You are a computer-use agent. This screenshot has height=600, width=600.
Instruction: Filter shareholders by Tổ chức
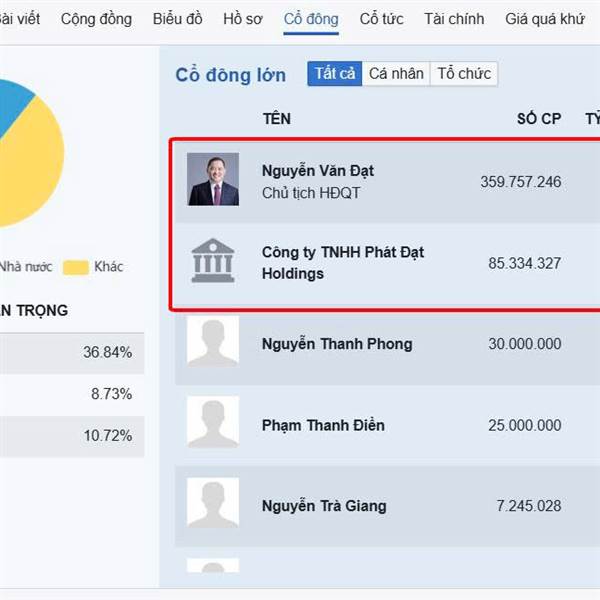pyautogui.click(x=464, y=73)
